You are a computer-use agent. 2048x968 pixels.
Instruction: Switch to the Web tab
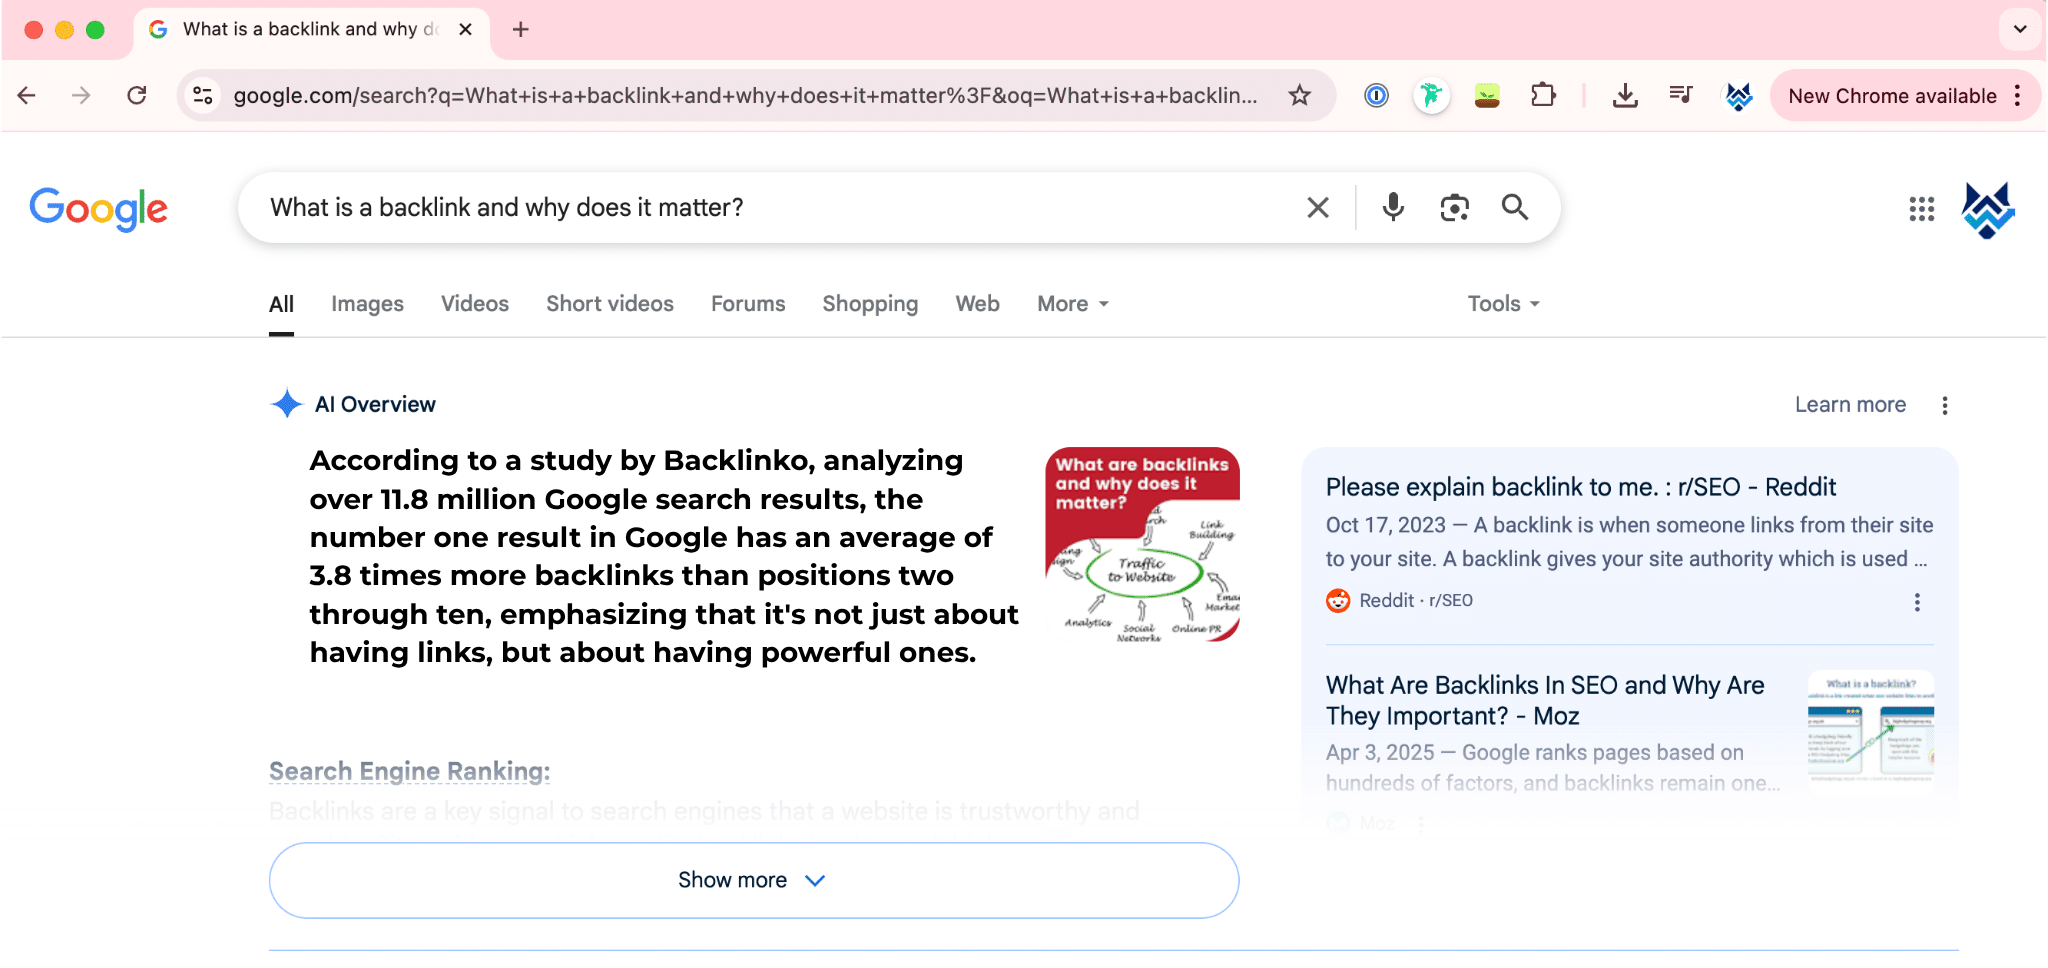coord(977,304)
